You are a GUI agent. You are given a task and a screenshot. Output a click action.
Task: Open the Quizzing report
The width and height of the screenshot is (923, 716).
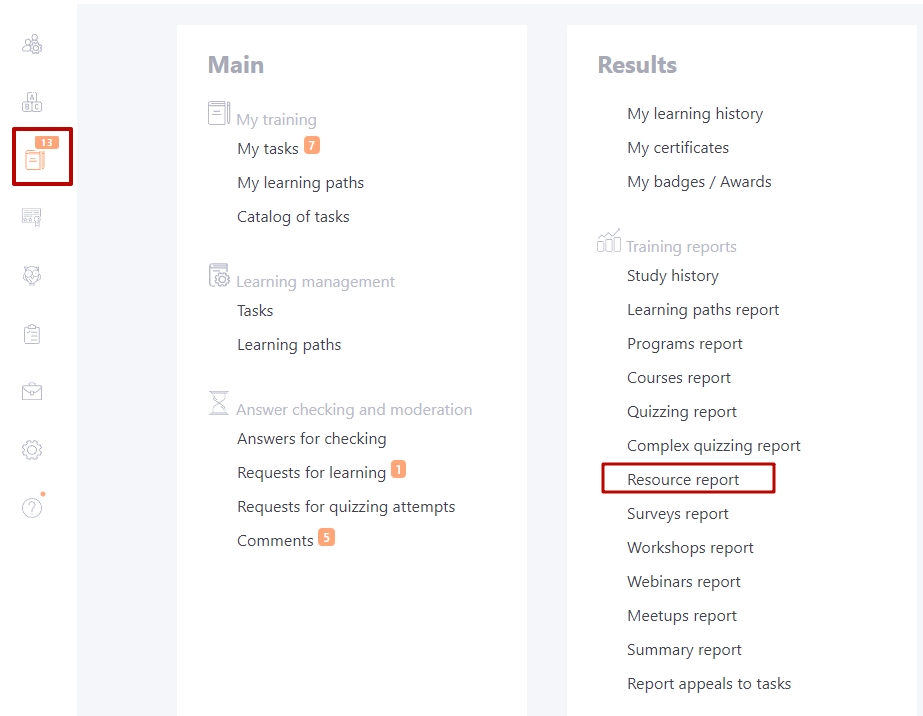point(682,412)
